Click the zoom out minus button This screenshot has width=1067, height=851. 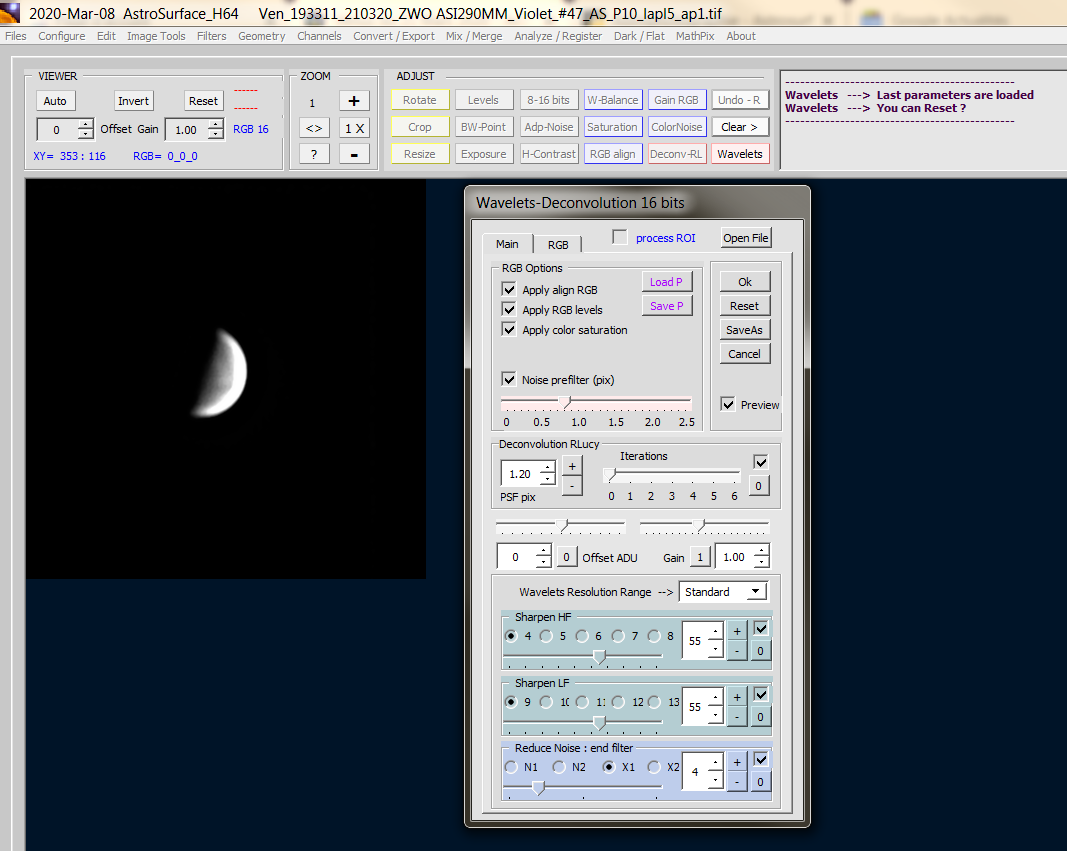(354, 154)
